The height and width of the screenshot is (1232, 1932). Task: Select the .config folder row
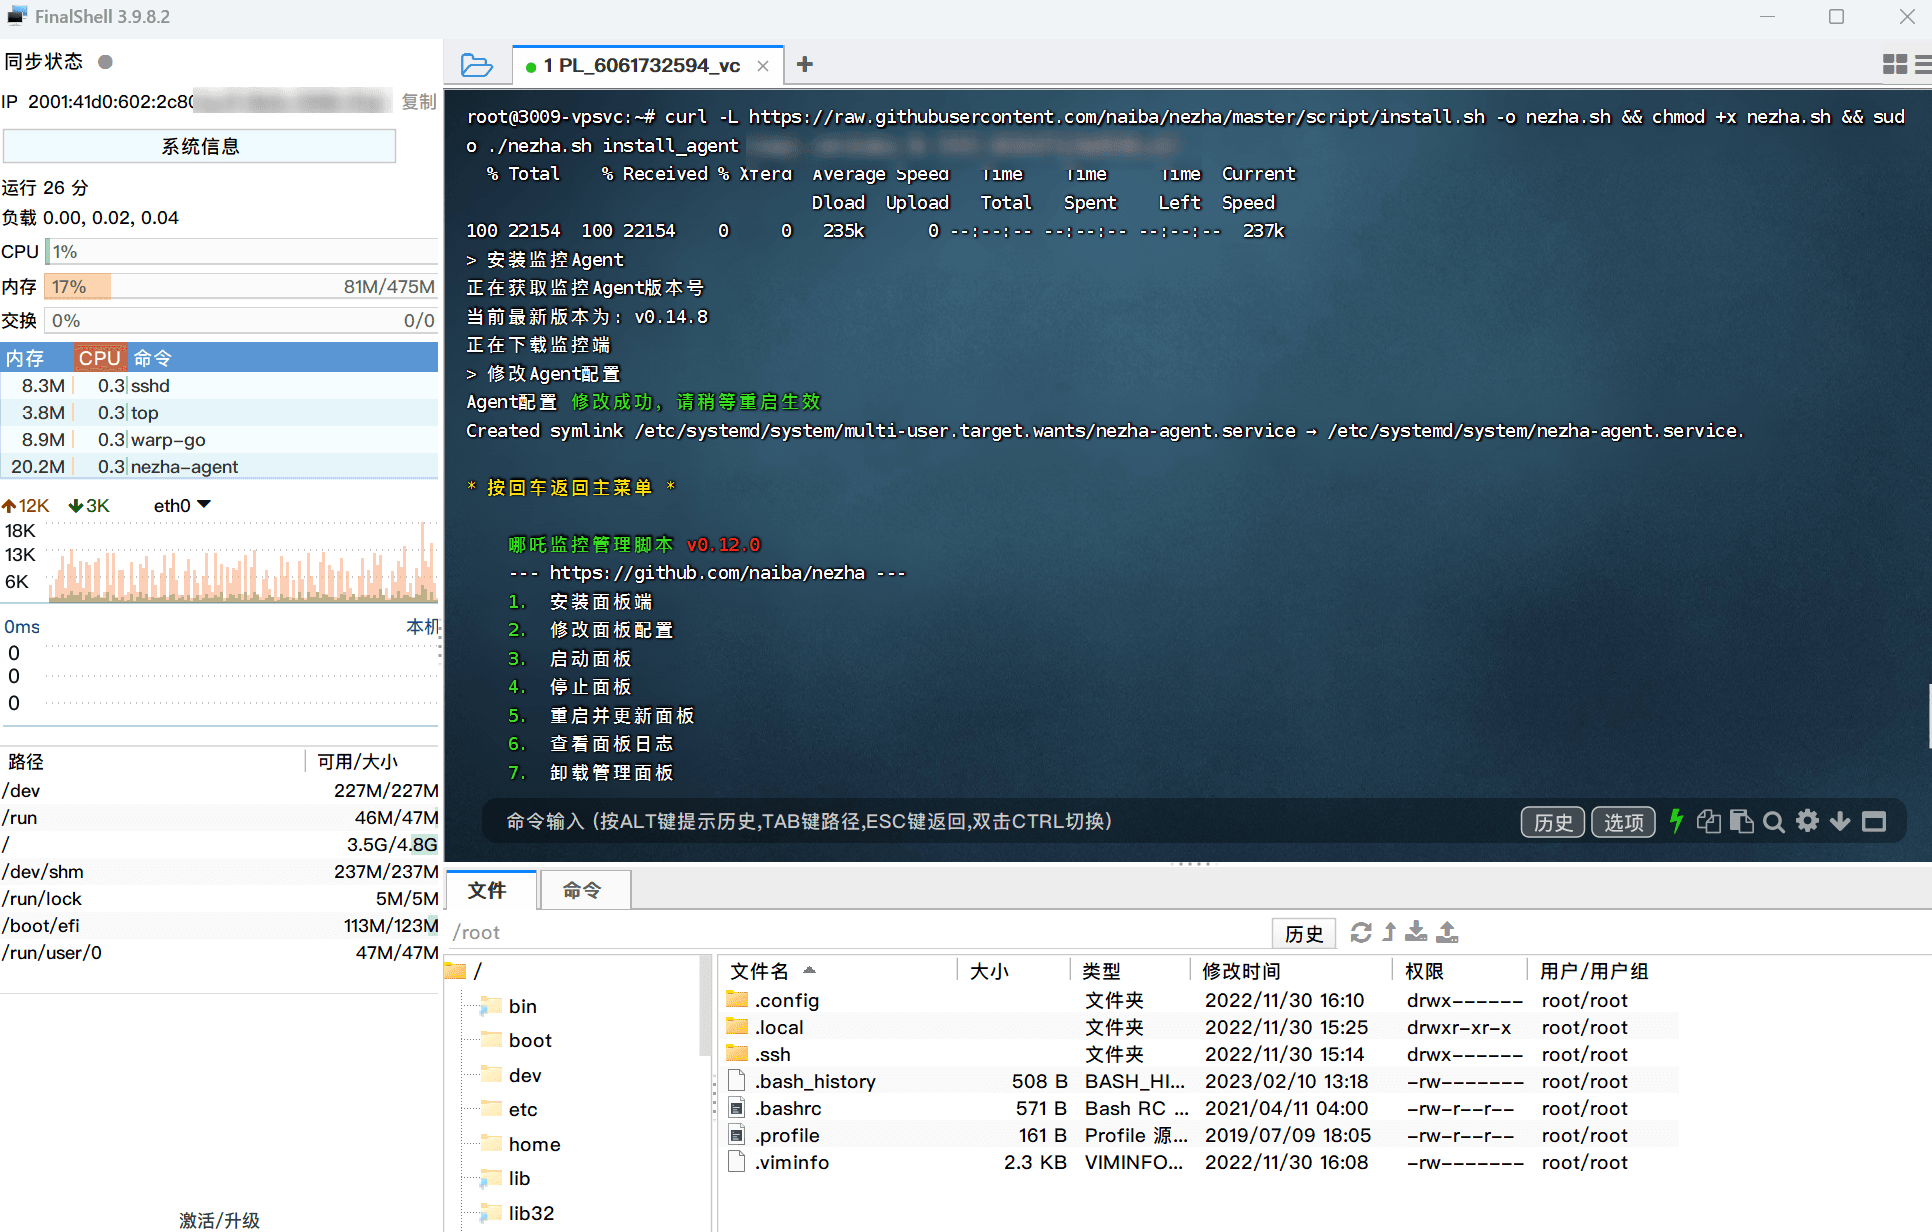pyautogui.click(x=1200, y=1001)
